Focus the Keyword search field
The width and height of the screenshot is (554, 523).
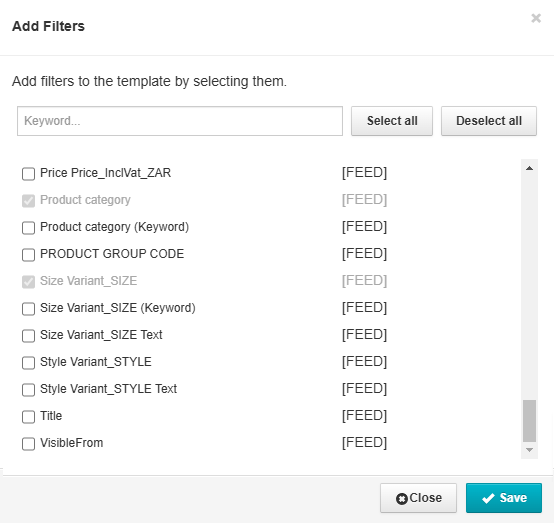180,121
